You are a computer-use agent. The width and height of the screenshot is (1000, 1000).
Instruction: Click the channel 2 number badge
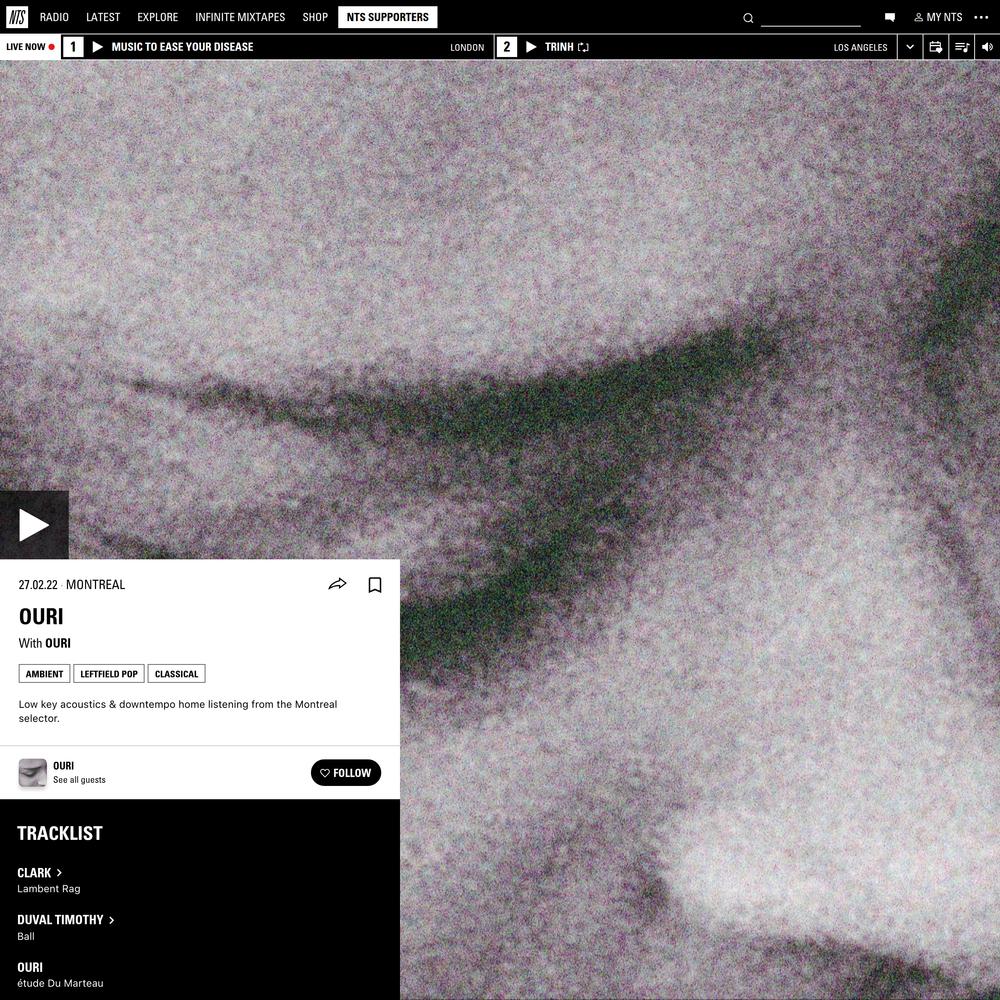506,47
